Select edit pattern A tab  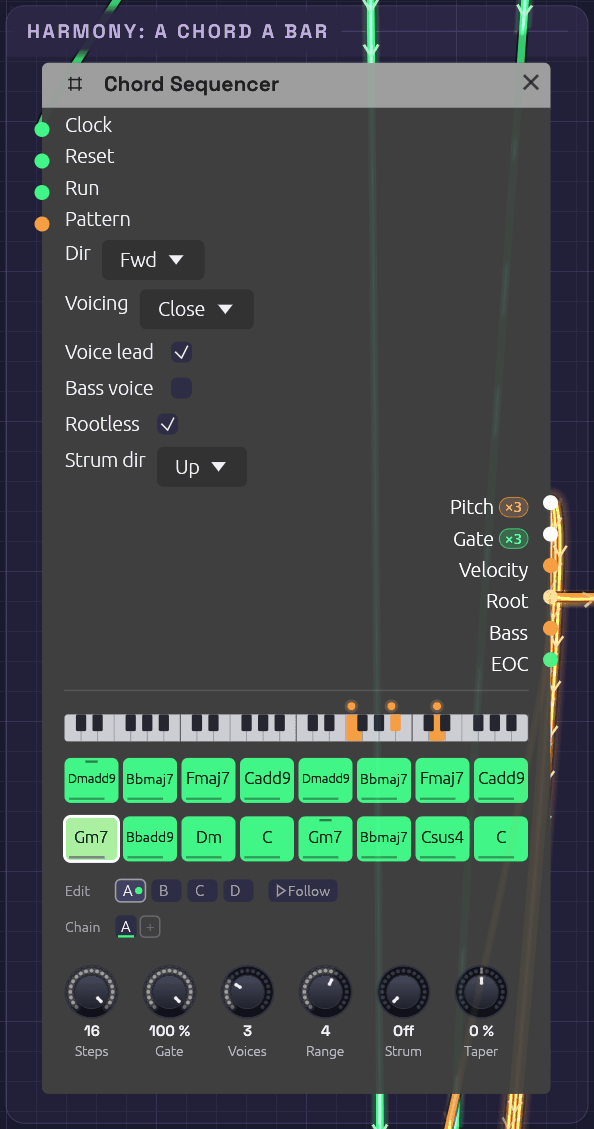coord(130,891)
